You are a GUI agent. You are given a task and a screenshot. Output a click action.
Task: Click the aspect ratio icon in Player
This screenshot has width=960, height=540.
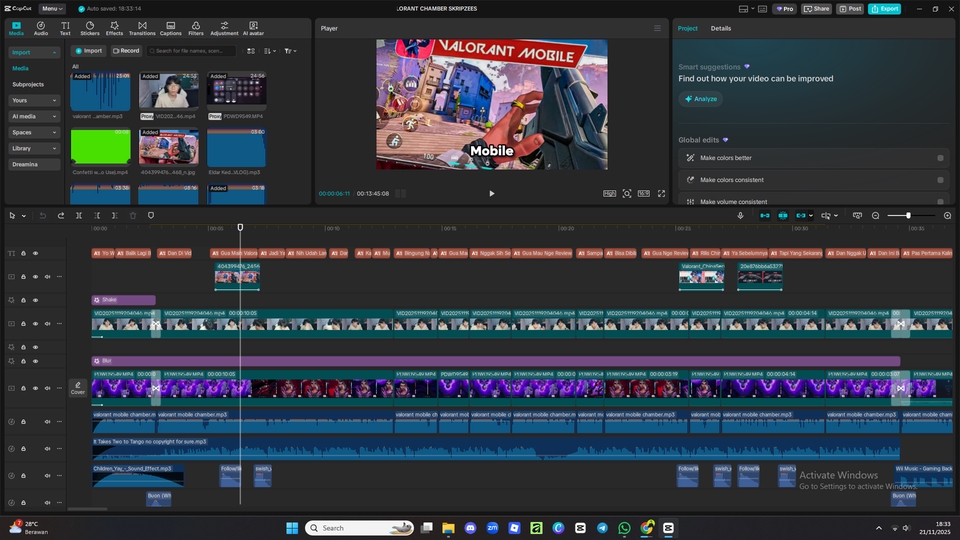pyautogui.click(x=643, y=193)
